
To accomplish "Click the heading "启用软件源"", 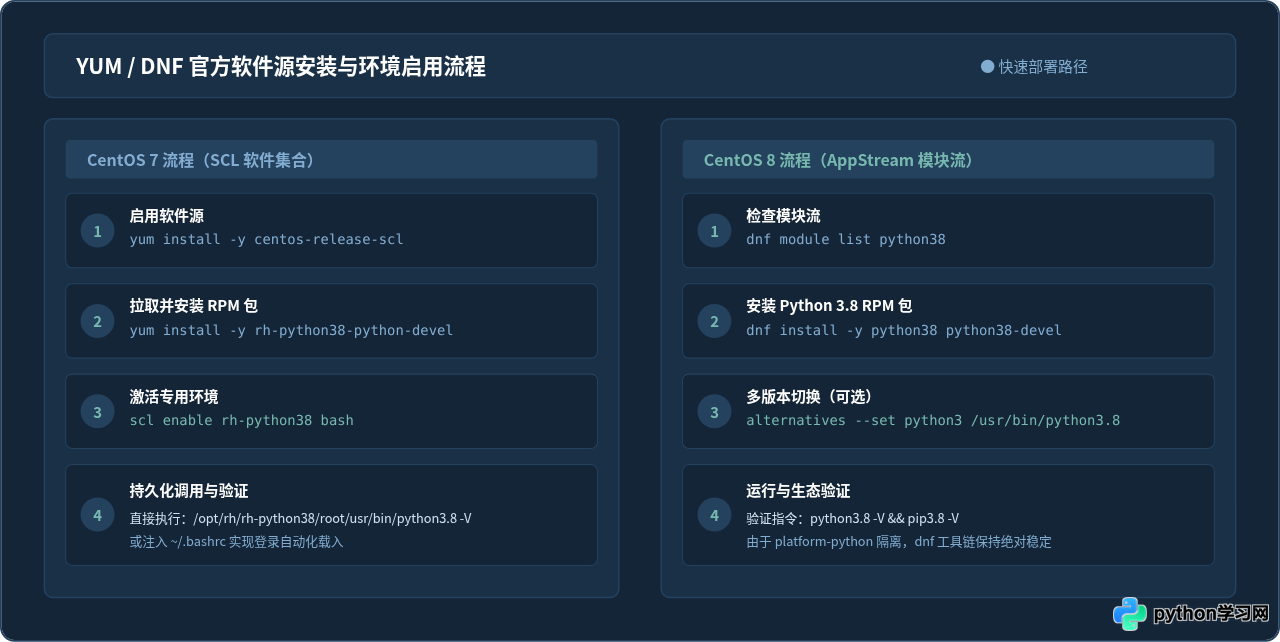I will pos(167,216).
